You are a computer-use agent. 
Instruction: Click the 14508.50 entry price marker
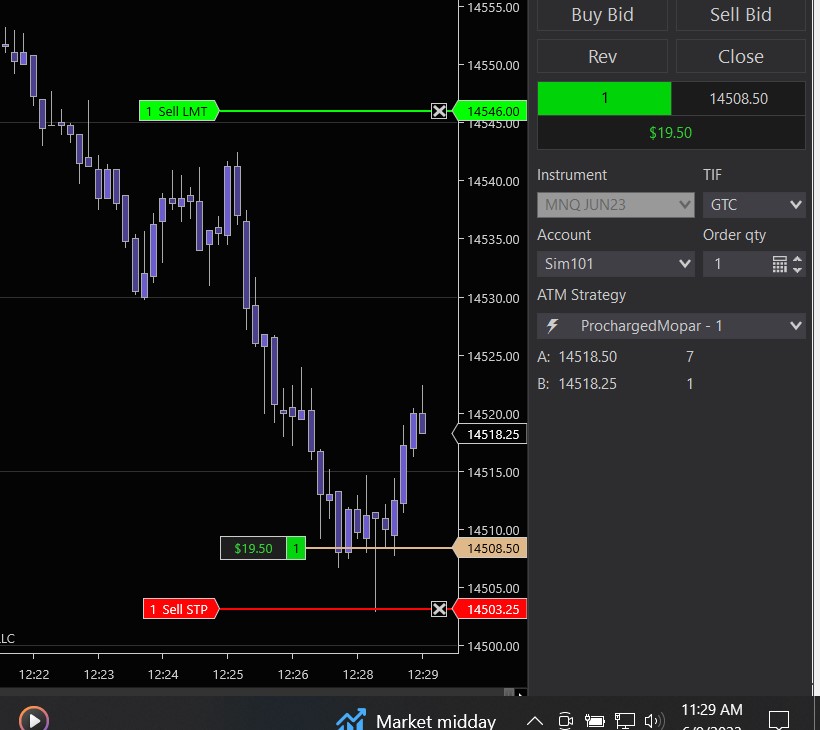point(489,548)
